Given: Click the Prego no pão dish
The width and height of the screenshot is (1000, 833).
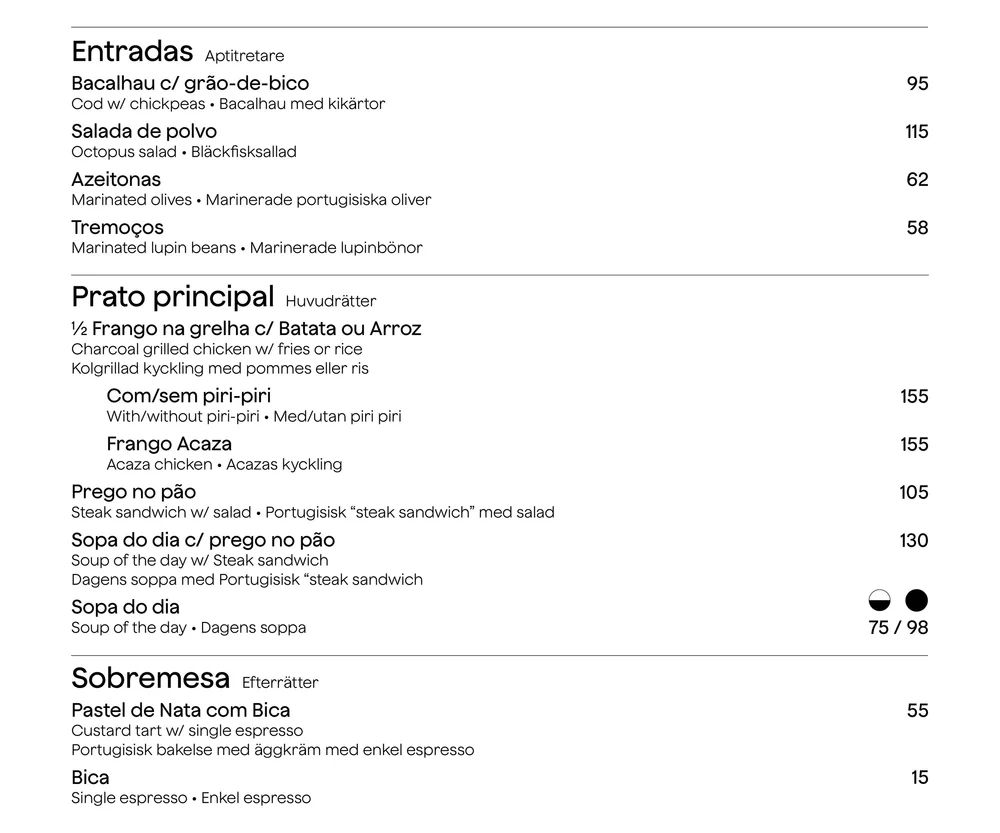Looking at the screenshot, I should coord(134,492).
